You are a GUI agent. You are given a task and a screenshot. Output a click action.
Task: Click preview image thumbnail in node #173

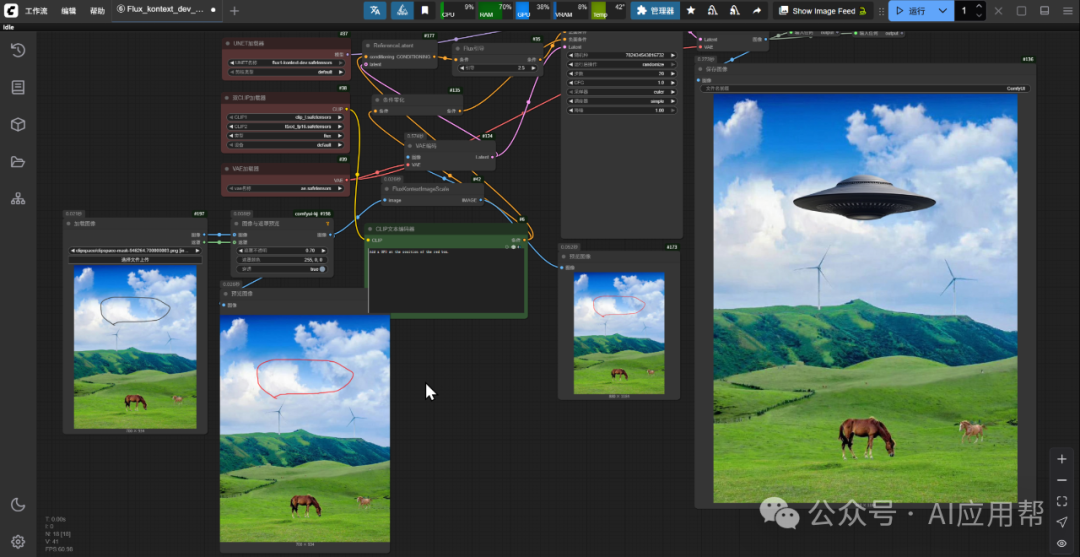pyautogui.click(x=619, y=333)
